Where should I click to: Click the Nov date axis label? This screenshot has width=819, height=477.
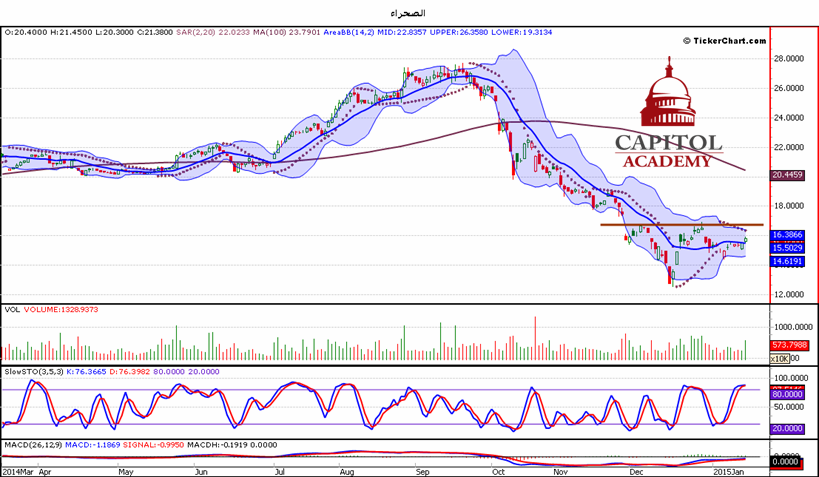560,472
